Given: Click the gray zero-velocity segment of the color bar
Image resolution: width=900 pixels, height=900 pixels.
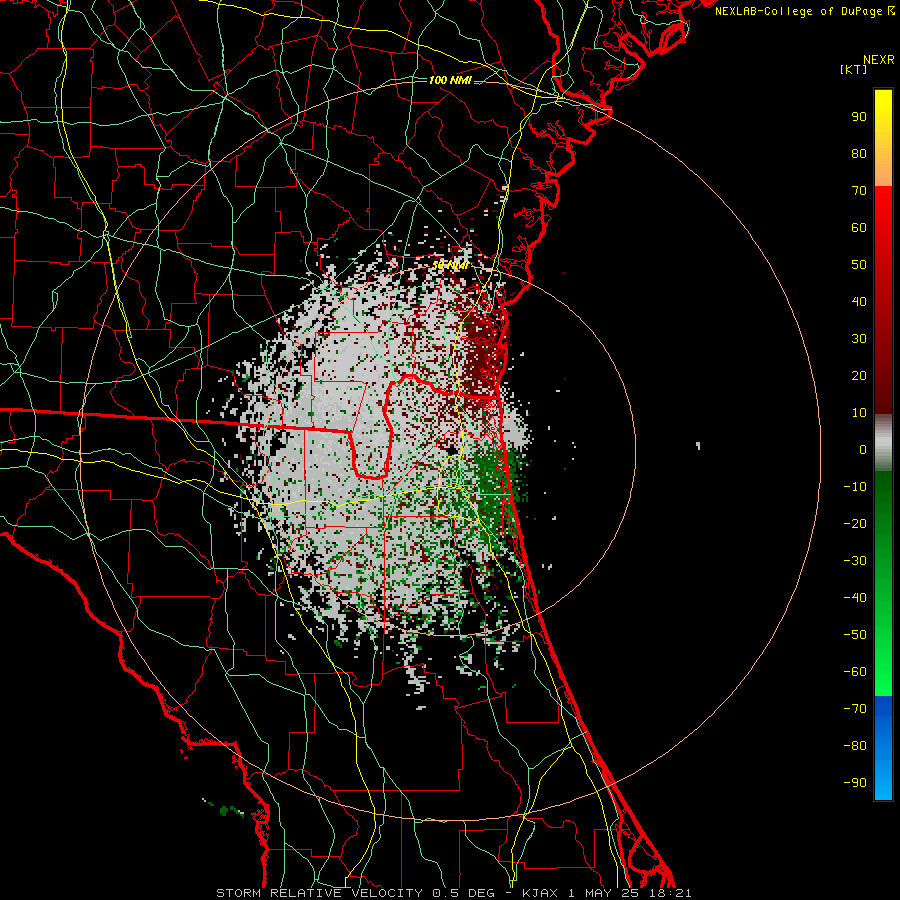Looking at the screenshot, I should [883, 443].
